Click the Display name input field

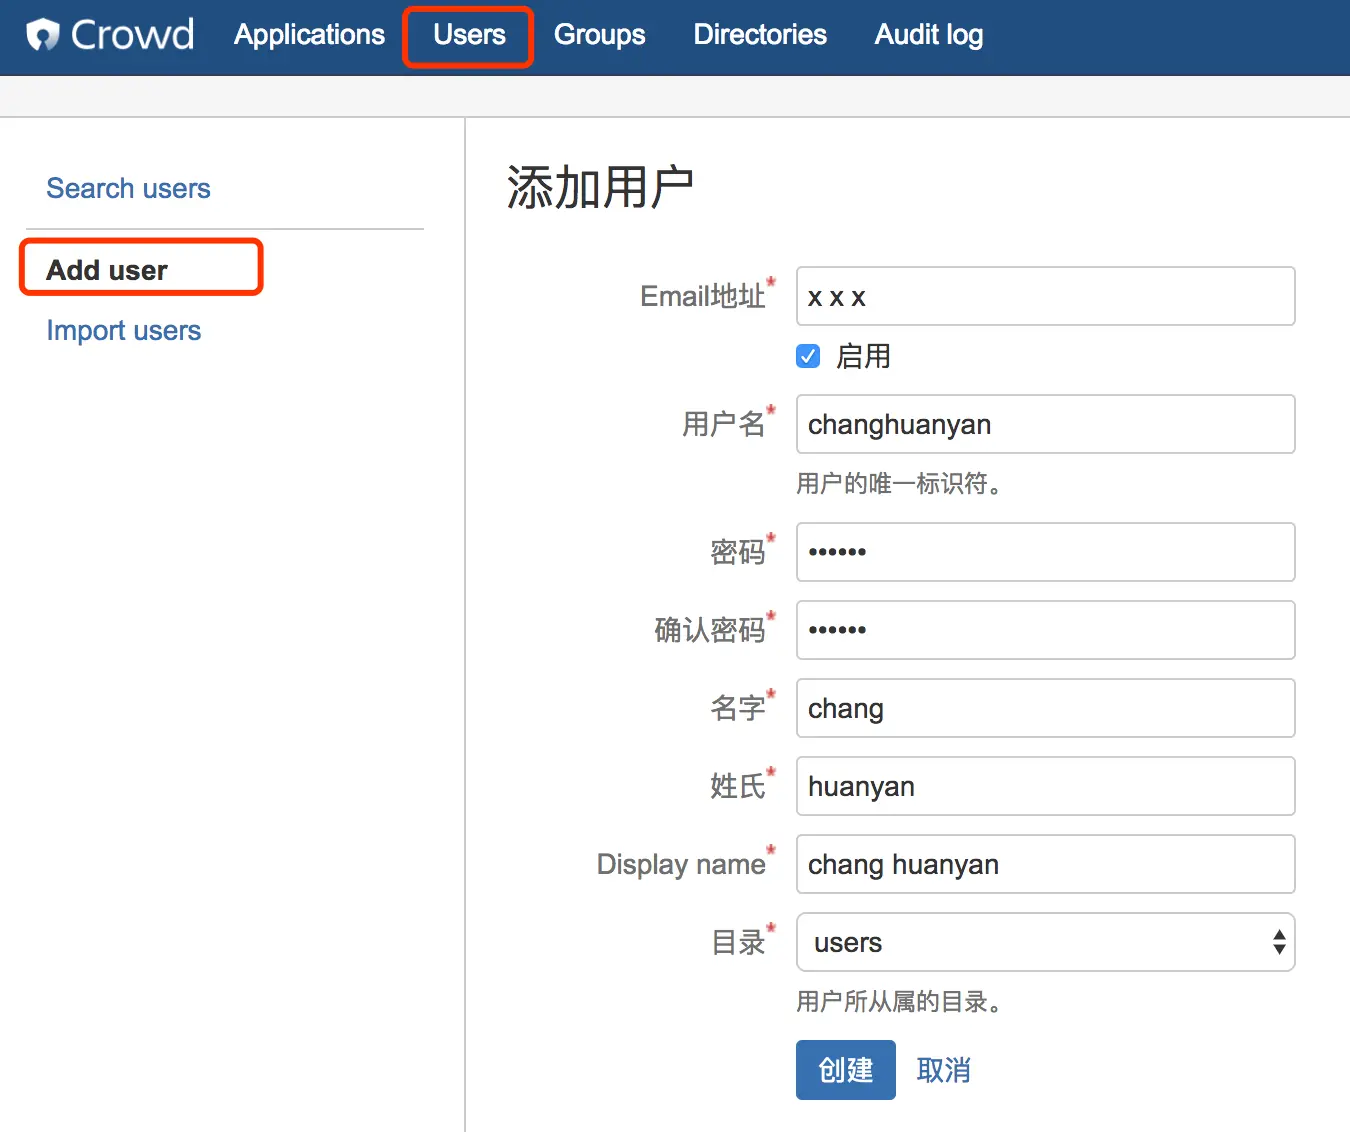coord(1045,864)
